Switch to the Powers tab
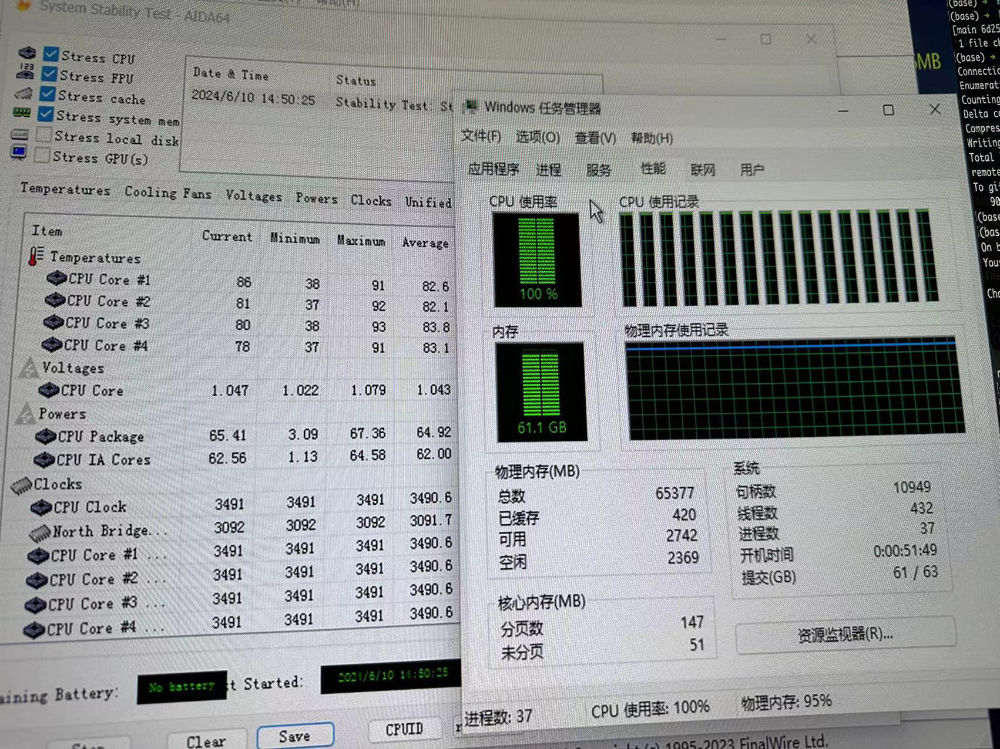The image size is (1000, 749). coord(316,198)
